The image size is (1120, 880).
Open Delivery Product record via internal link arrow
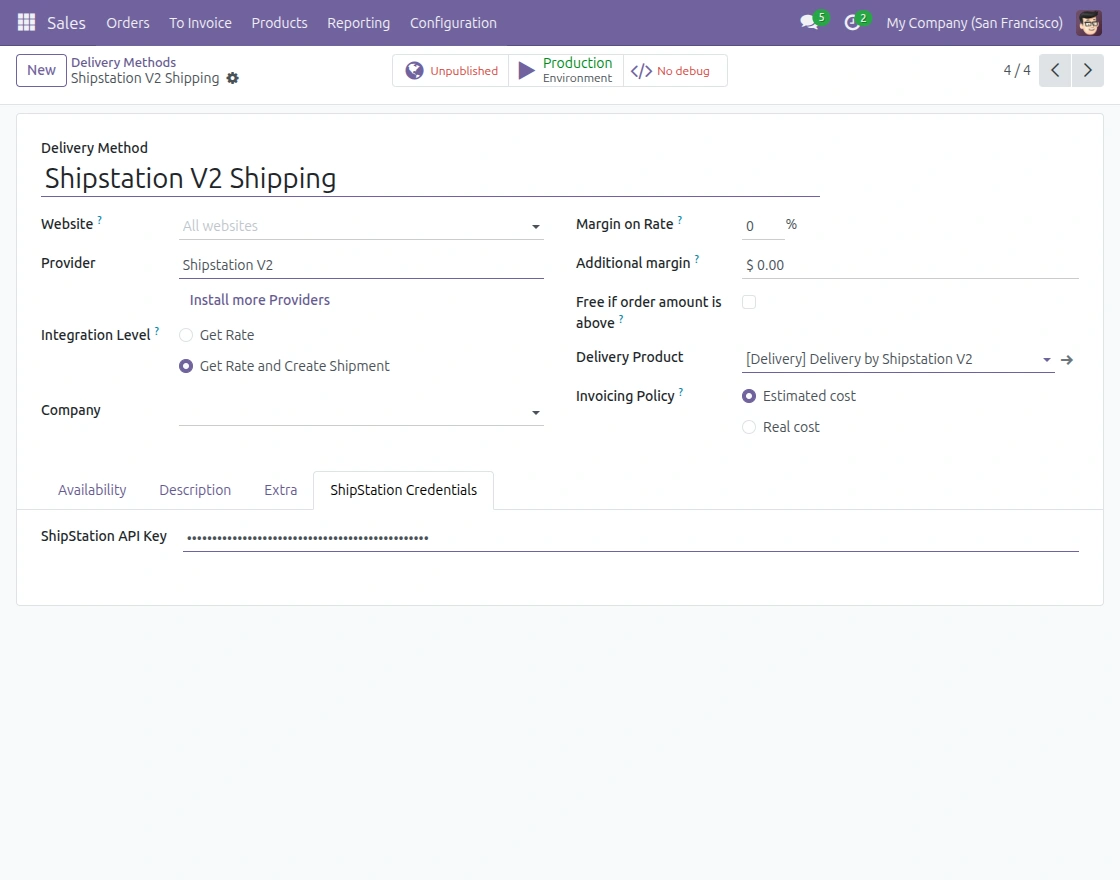pos(1067,358)
